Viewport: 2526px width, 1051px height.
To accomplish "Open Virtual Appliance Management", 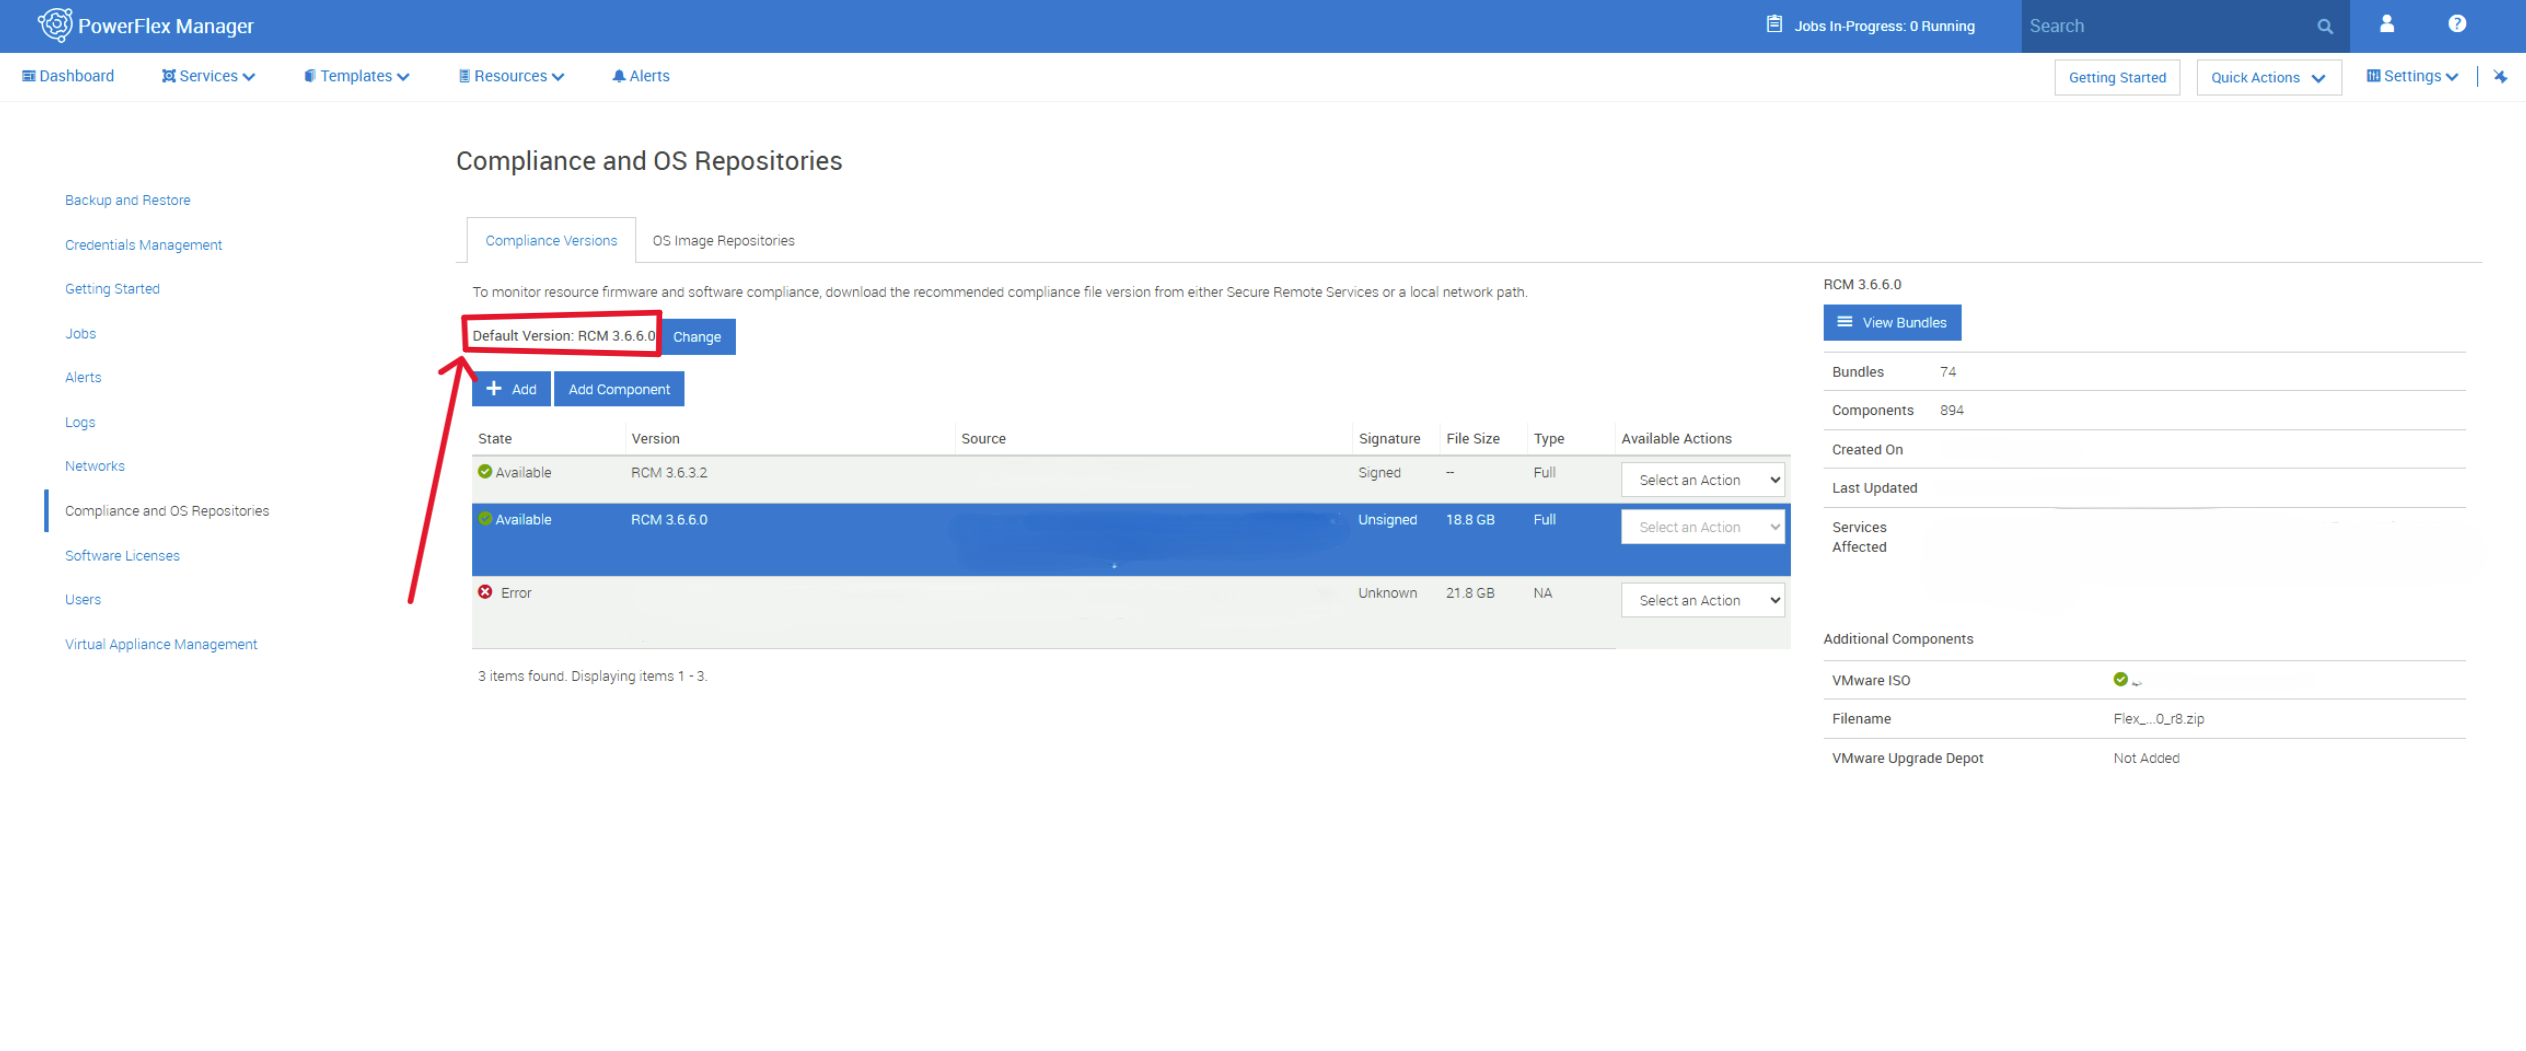I will click(x=161, y=645).
